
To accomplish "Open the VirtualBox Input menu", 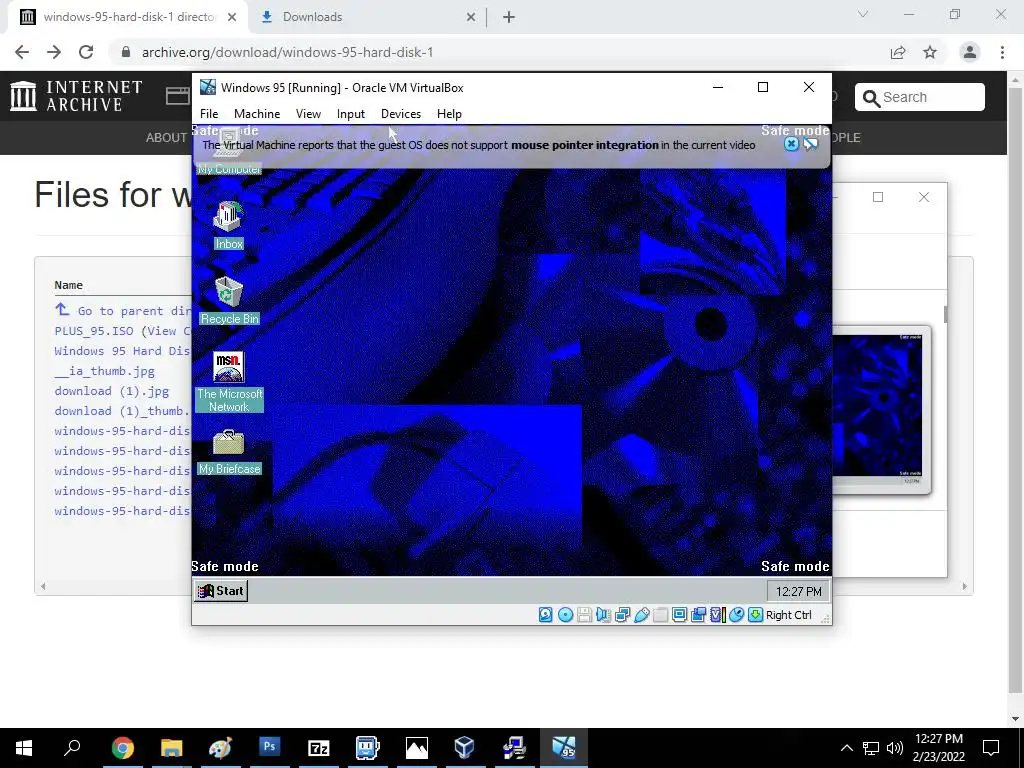I will [351, 114].
